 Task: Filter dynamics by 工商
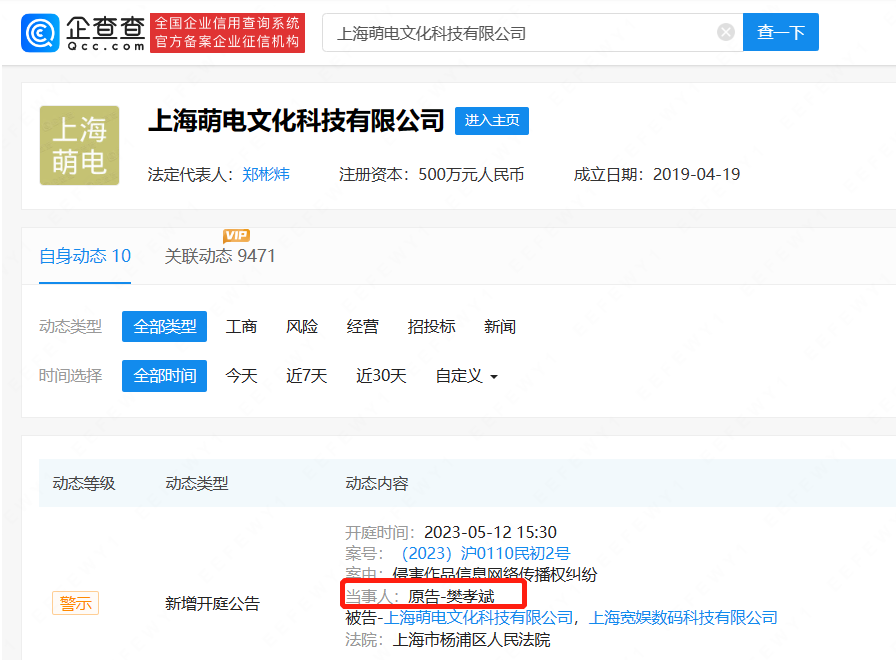tap(241, 326)
